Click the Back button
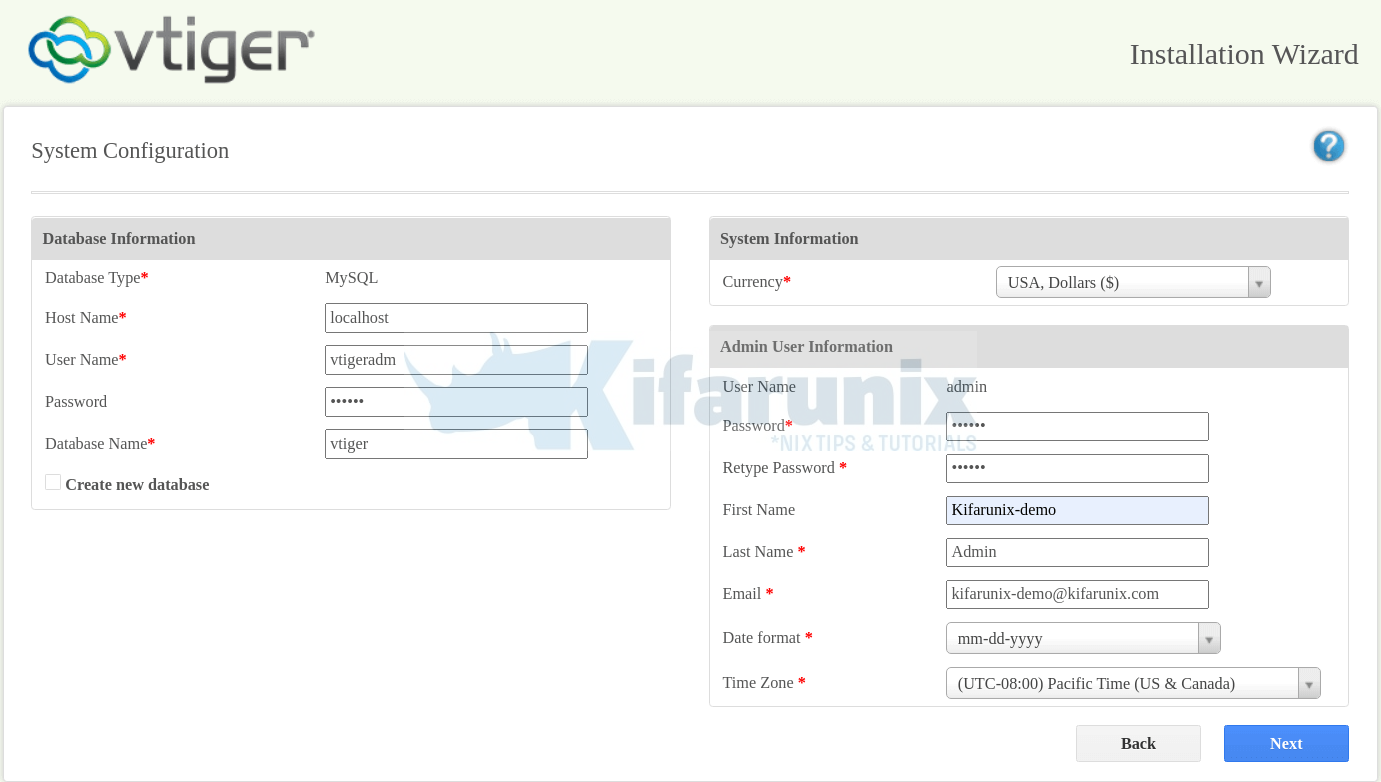Viewport: 1381px width, 782px height. (x=1138, y=743)
